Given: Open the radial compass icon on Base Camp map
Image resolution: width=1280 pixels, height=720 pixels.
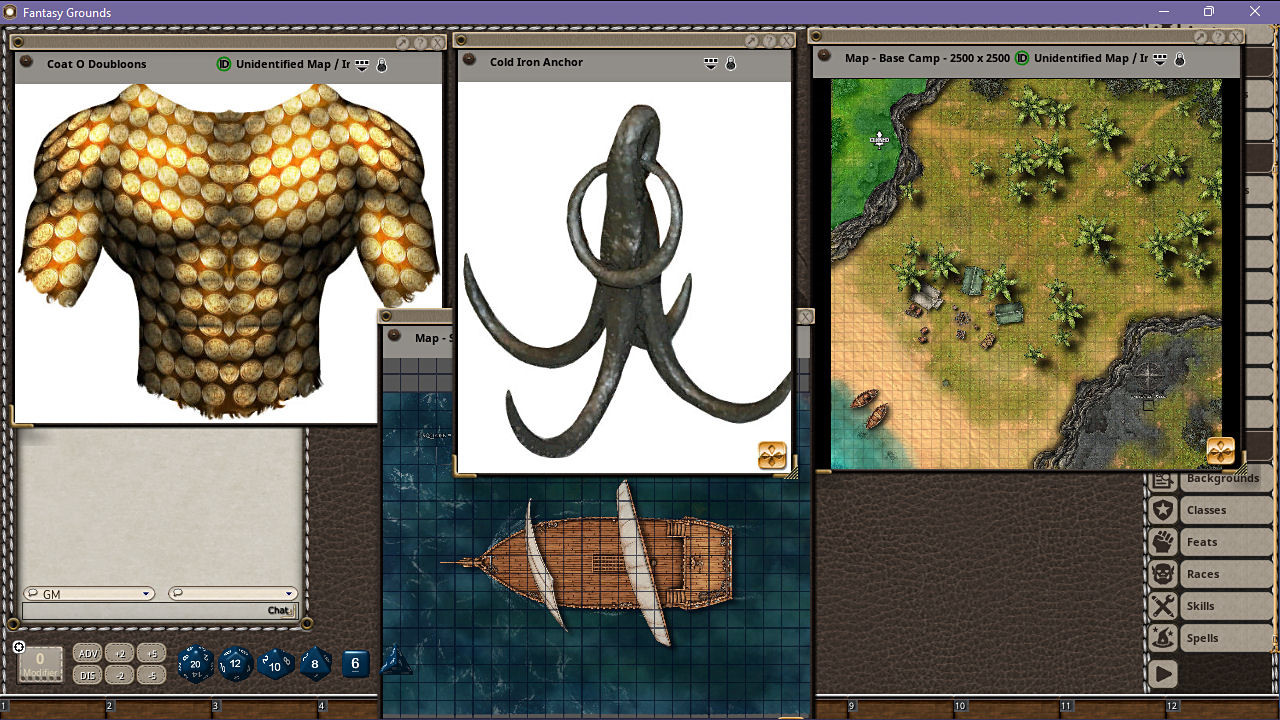Looking at the screenshot, I should 1221,452.
